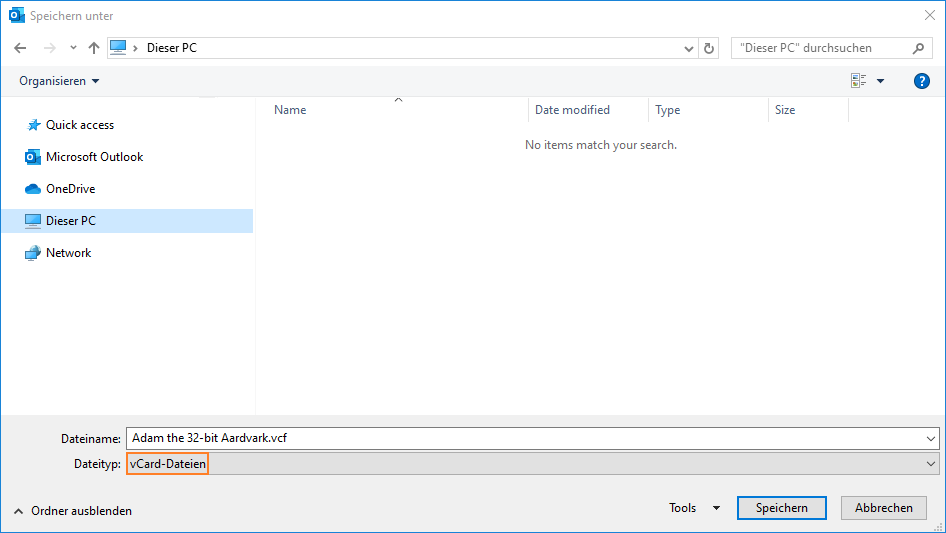The image size is (946, 533).
Task: Click Dieser PC in the address bar
Action: (172, 48)
